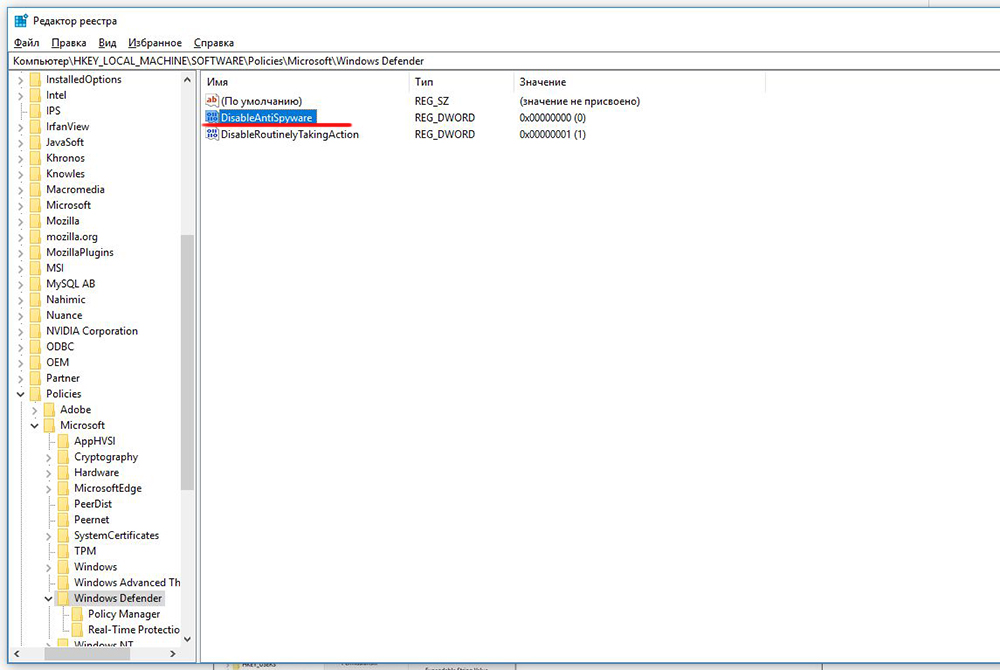Select the Policy Manager folder icon
Viewport: 1000px width, 670px height.
pyautogui.click(x=77, y=614)
